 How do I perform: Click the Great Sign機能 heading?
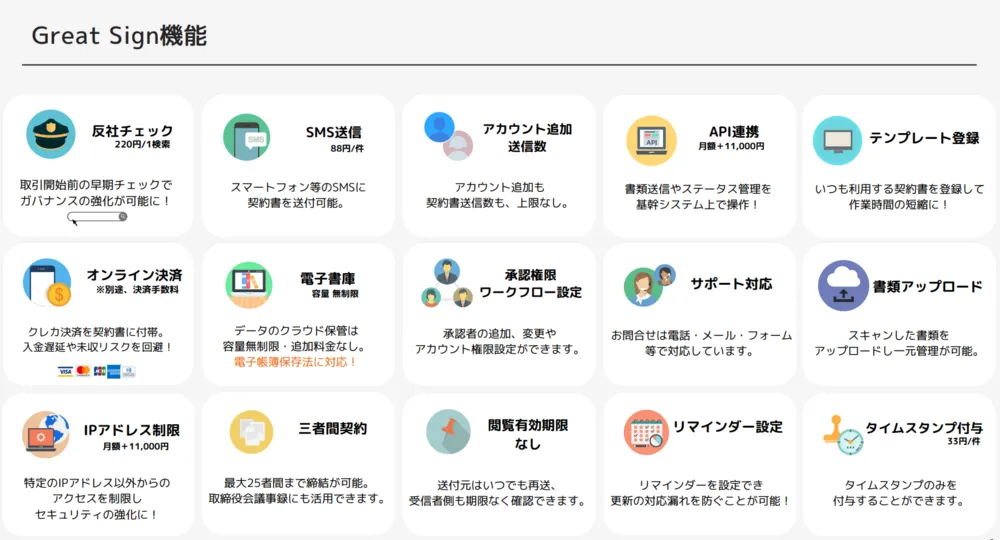(x=119, y=35)
